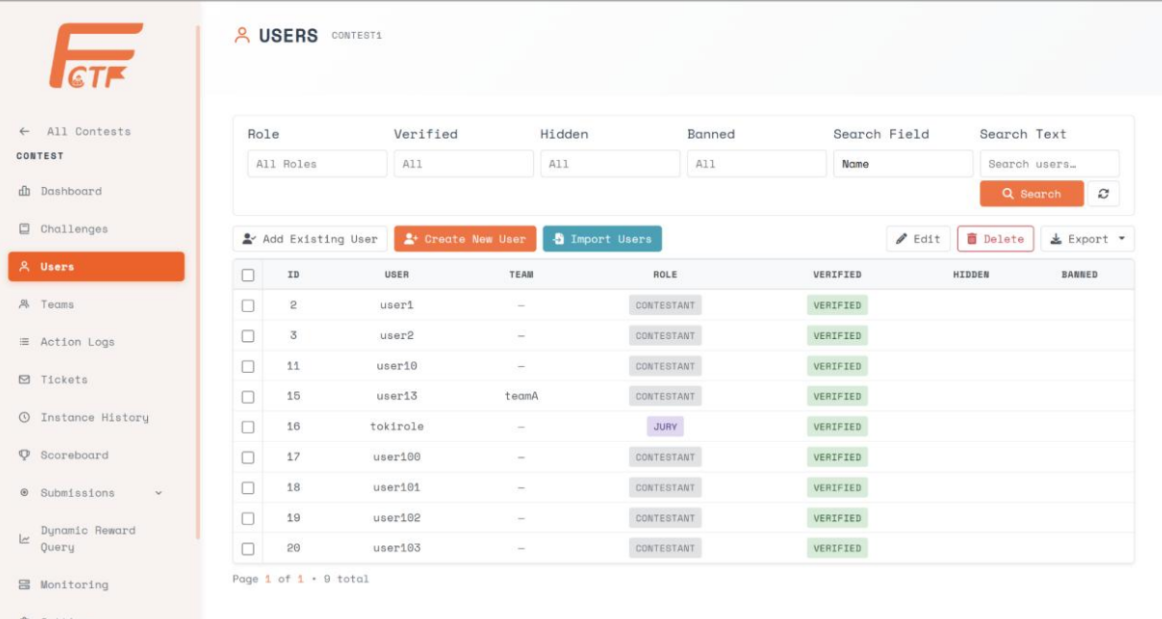
Task: Click Add Existing User button
Action: click(310, 239)
